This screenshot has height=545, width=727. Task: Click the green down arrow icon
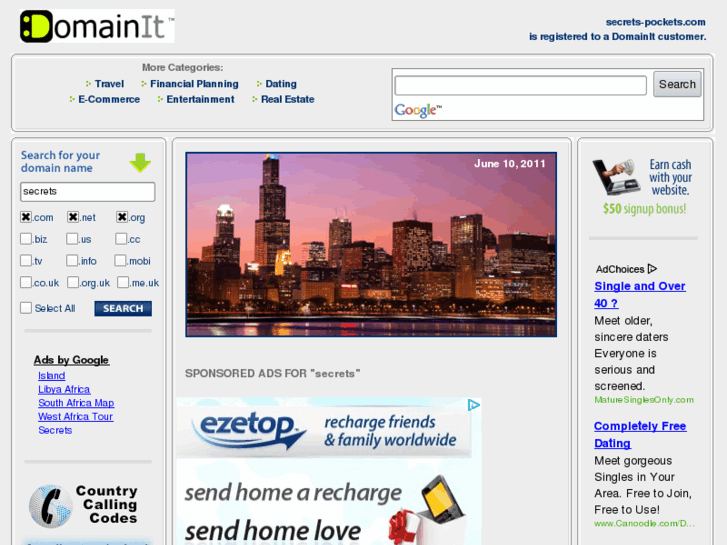(x=140, y=163)
